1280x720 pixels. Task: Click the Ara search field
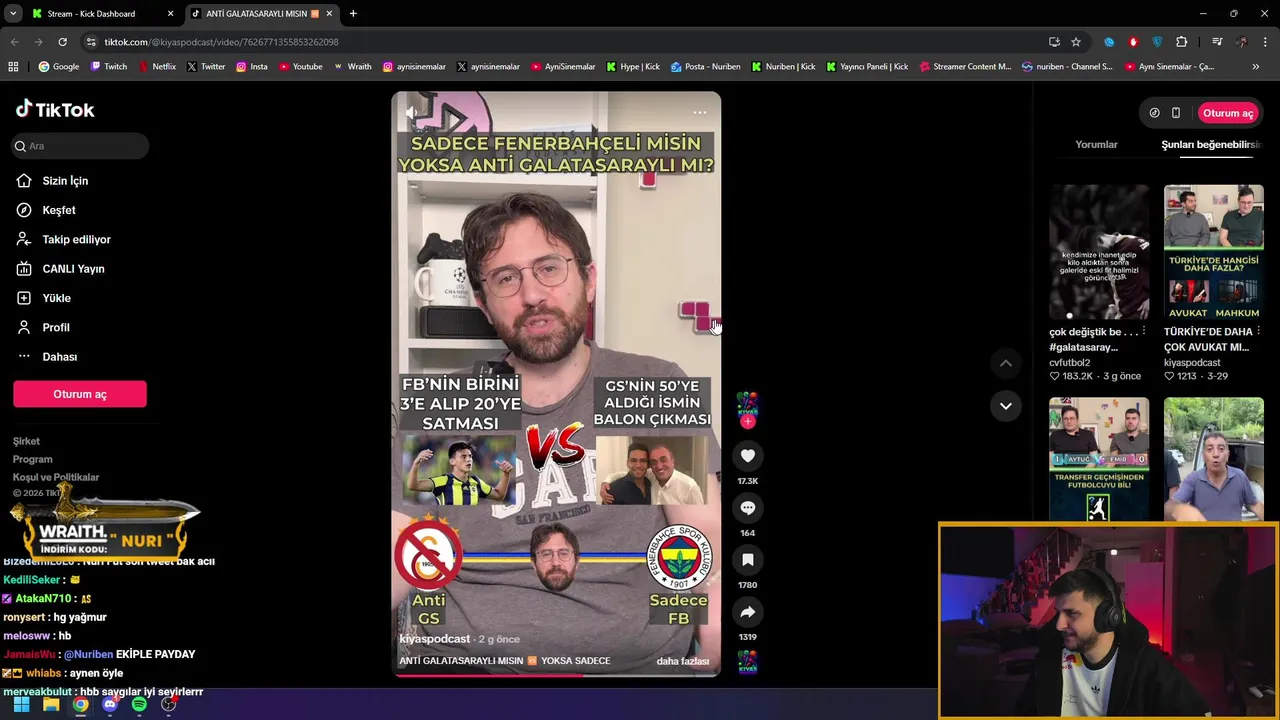point(80,146)
